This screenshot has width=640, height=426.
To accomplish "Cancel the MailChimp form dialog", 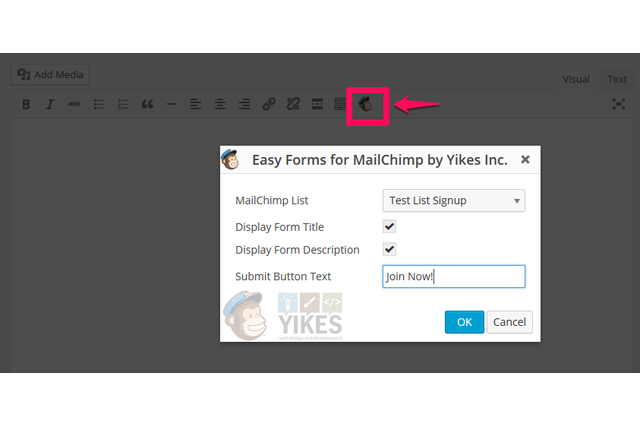I will coord(509,322).
